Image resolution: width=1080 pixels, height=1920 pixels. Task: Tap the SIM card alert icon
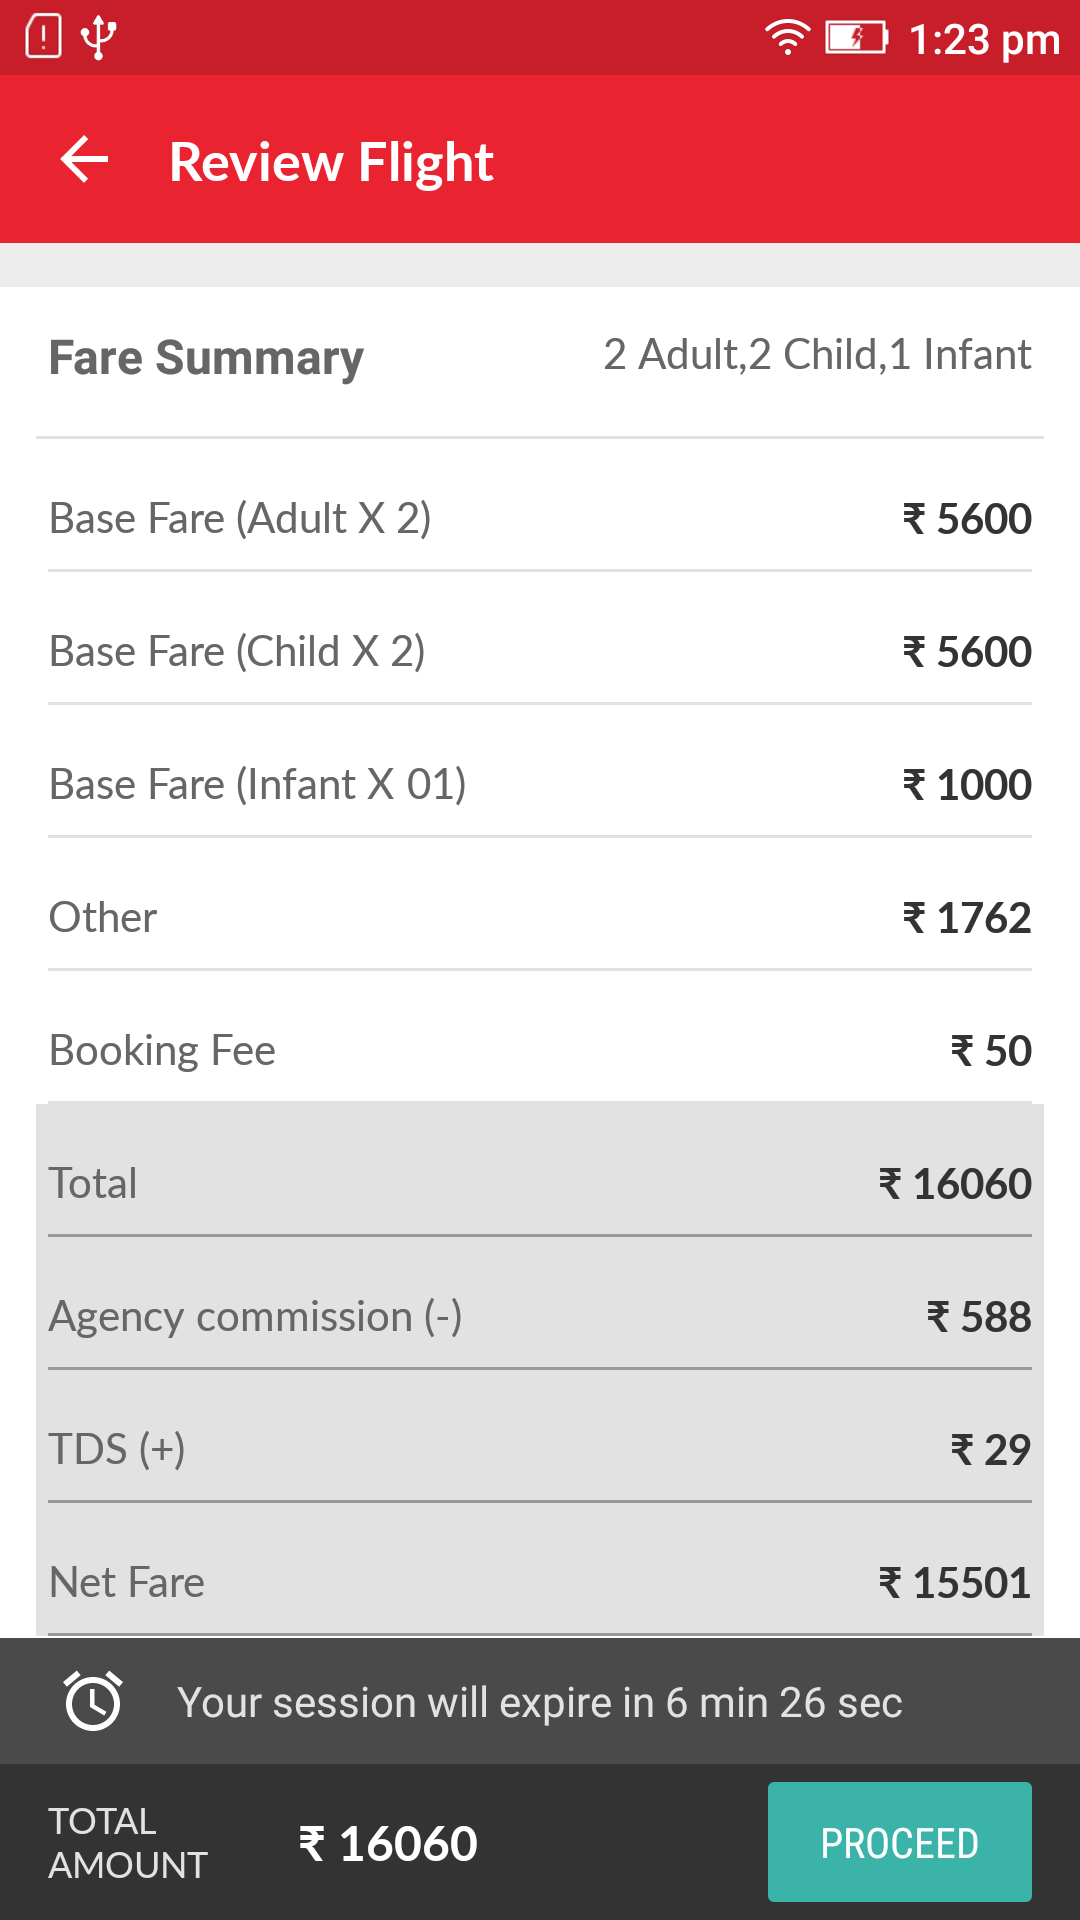(x=44, y=37)
